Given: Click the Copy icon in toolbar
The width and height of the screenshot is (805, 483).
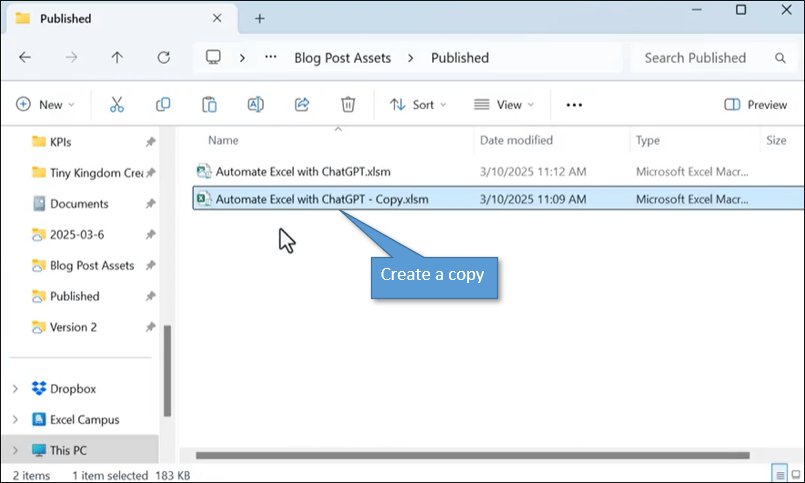Looking at the screenshot, I should click(163, 104).
